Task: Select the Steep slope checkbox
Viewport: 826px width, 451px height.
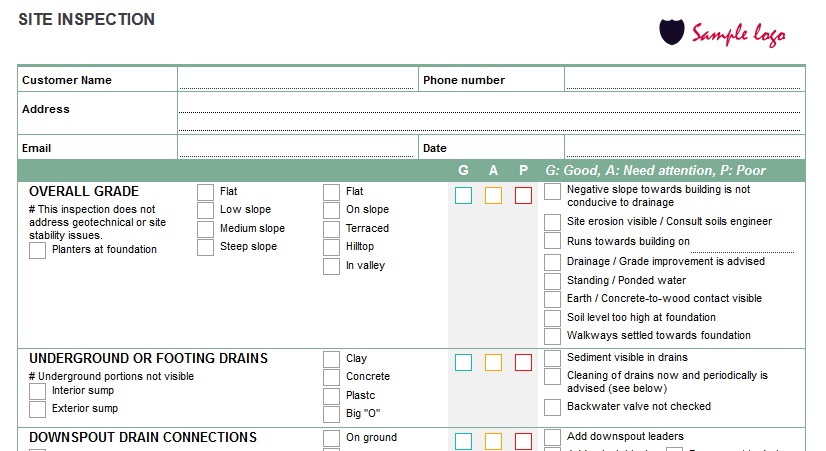Action: (205, 247)
